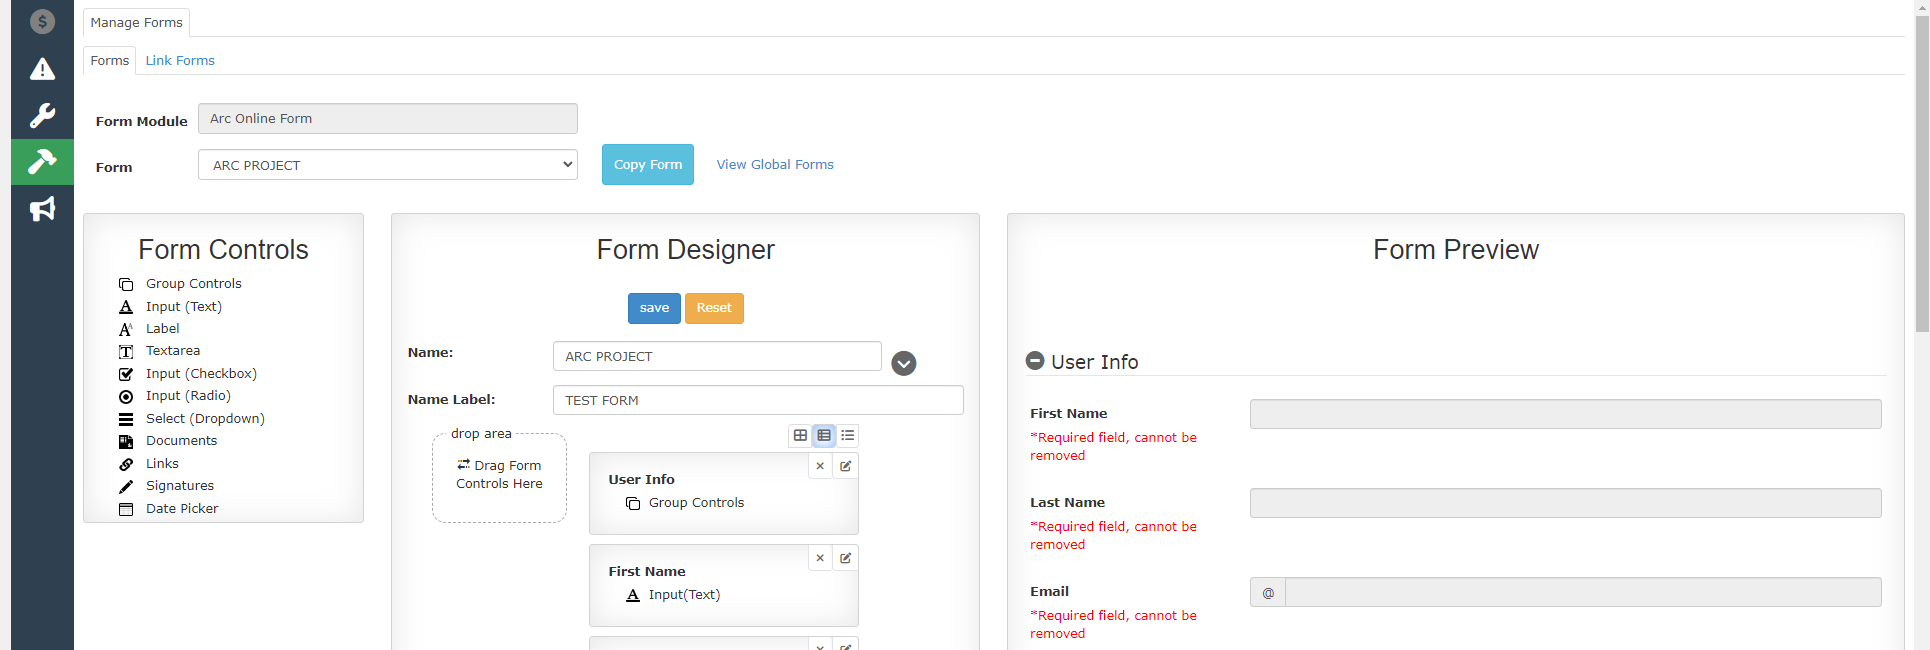Select Group Controls text in Form Controls
The width and height of the screenshot is (1930, 650).
(194, 284)
